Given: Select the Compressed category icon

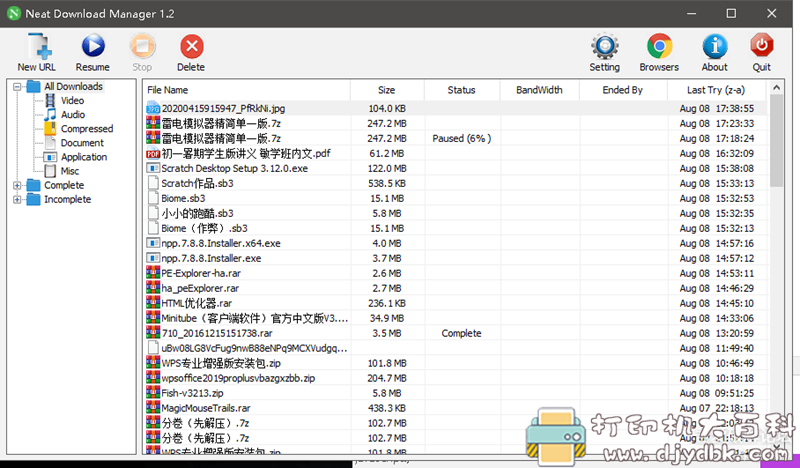Looking at the screenshot, I should tap(50, 129).
